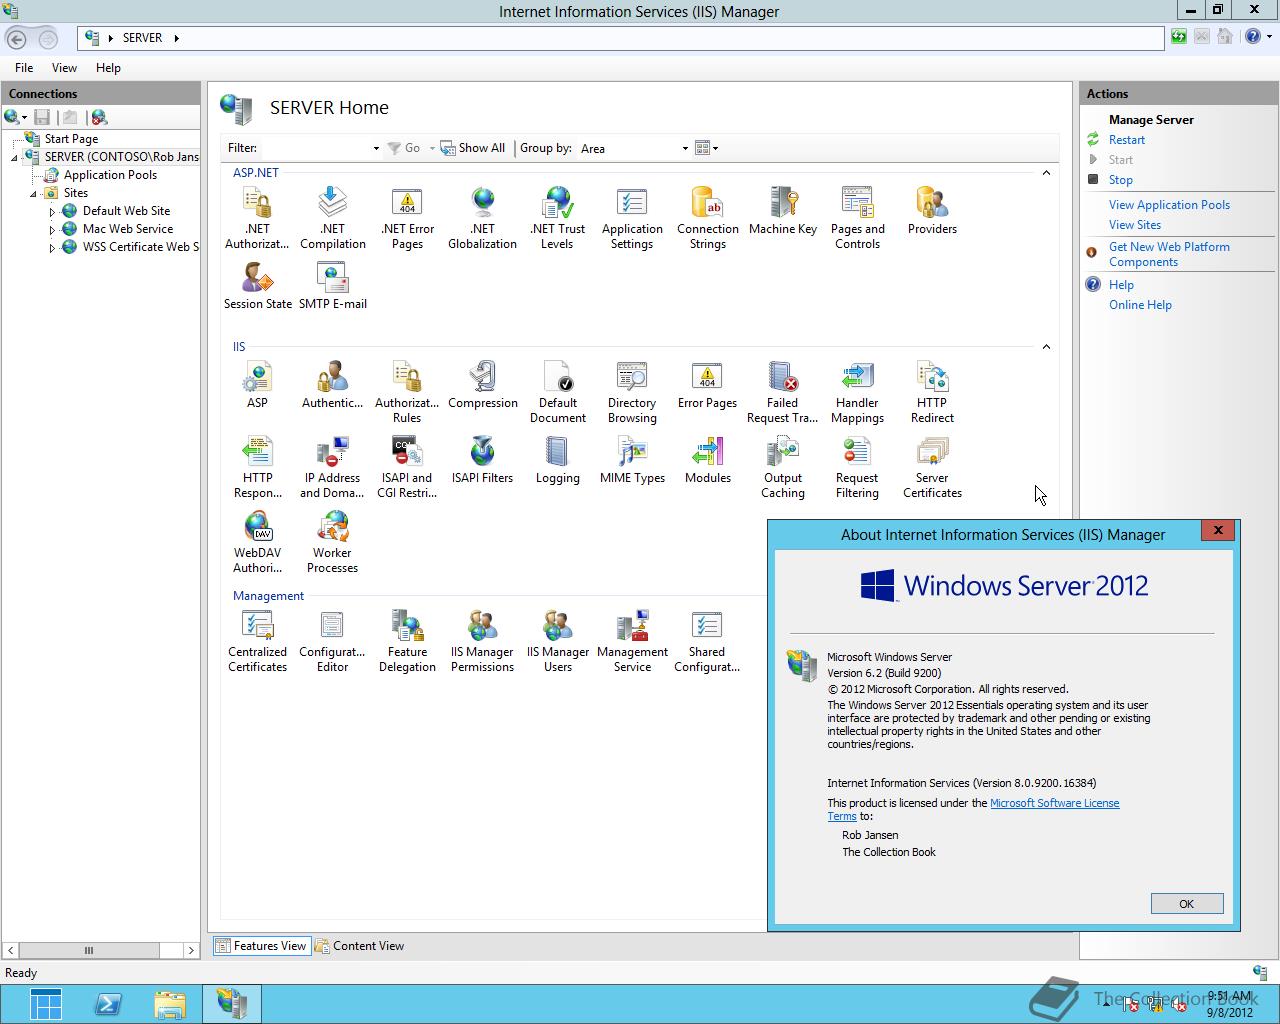Image resolution: width=1280 pixels, height=1024 pixels.
Task: Collapse the ASP.NET group section
Action: coord(1046,173)
